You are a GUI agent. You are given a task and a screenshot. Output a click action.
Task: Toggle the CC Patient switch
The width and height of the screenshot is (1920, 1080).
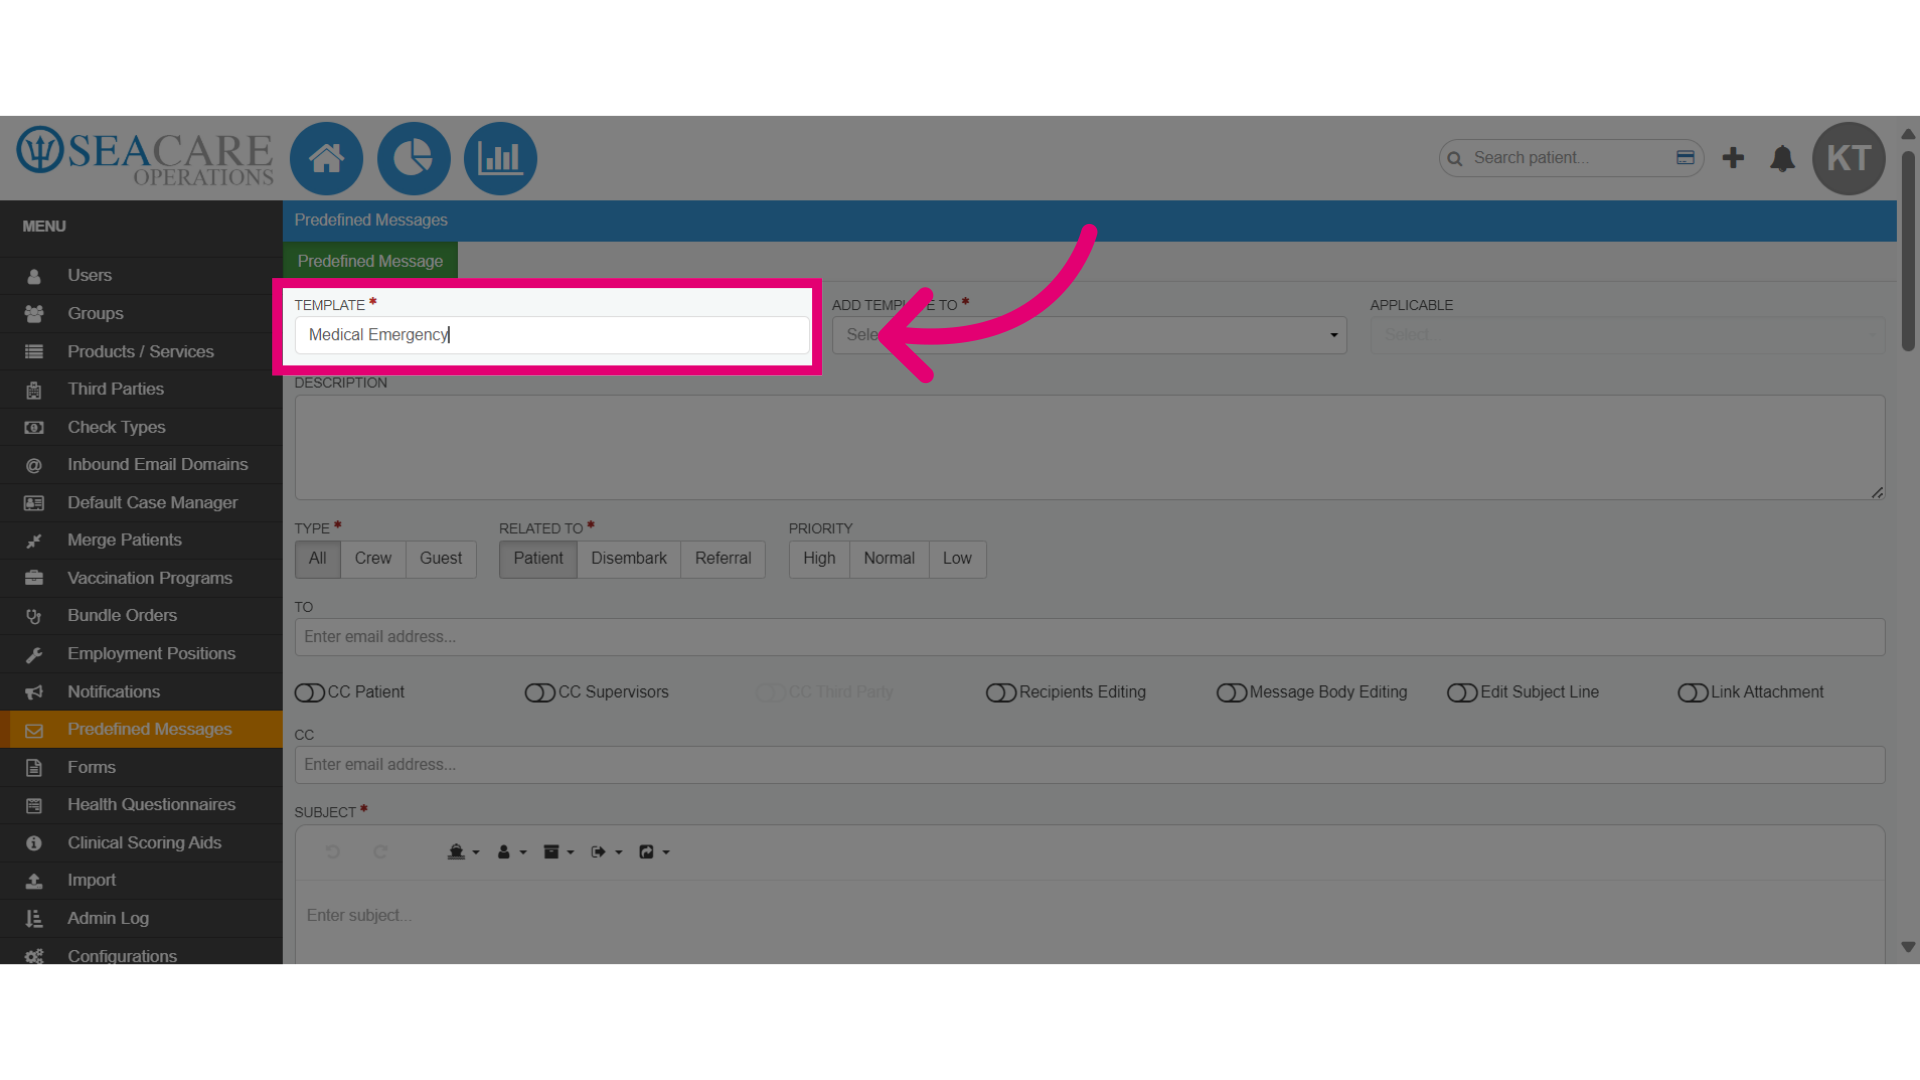(x=310, y=693)
